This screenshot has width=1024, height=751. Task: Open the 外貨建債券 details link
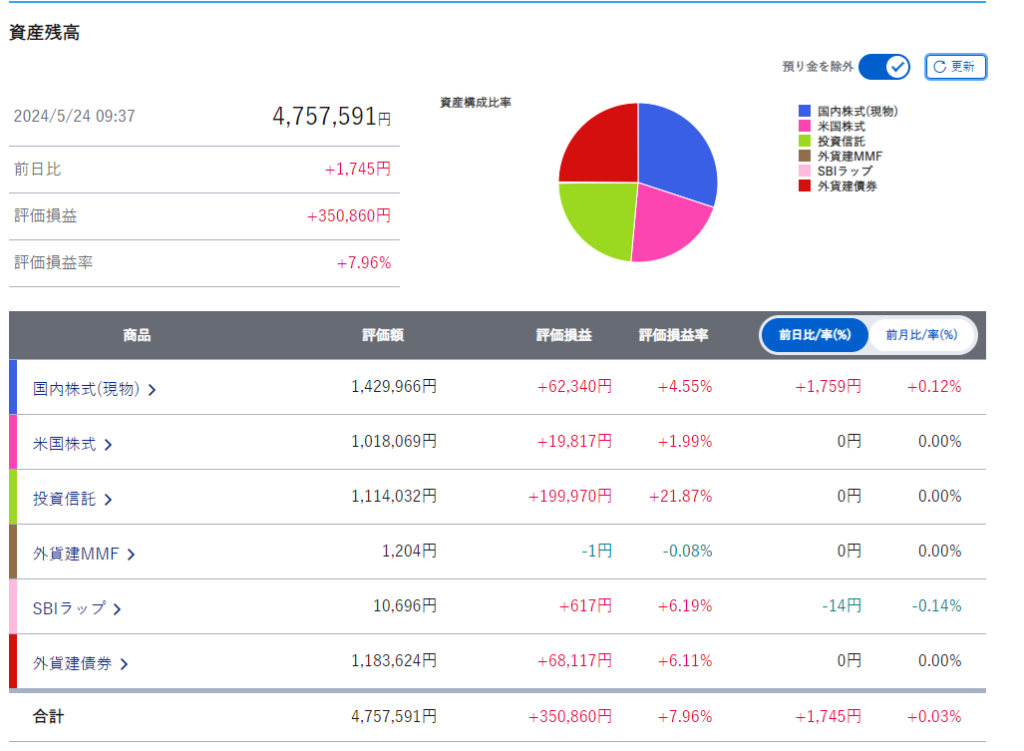point(72,662)
